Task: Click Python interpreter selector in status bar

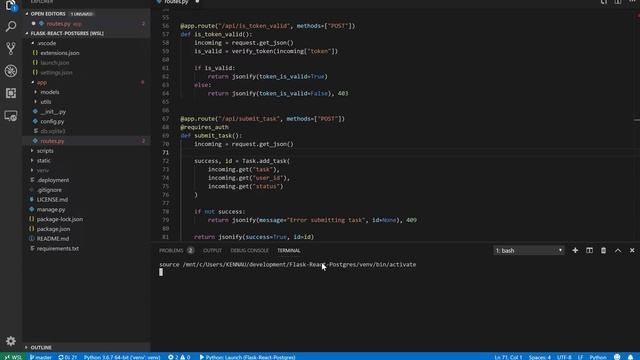Action: click(x=122, y=357)
